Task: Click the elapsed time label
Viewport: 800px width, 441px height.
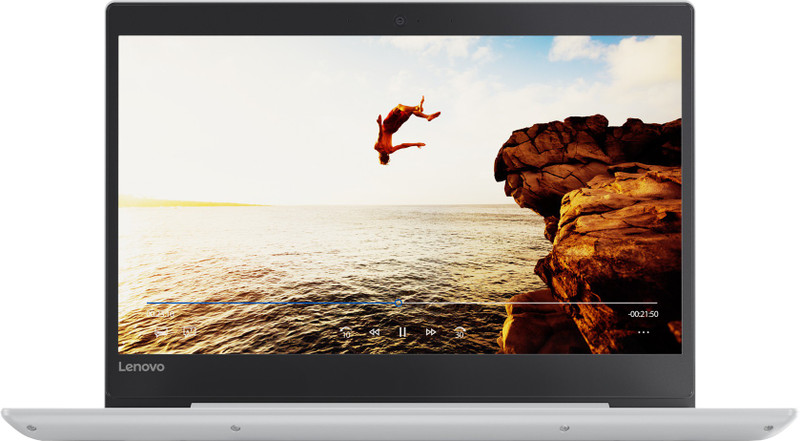Action: click(162, 314)
